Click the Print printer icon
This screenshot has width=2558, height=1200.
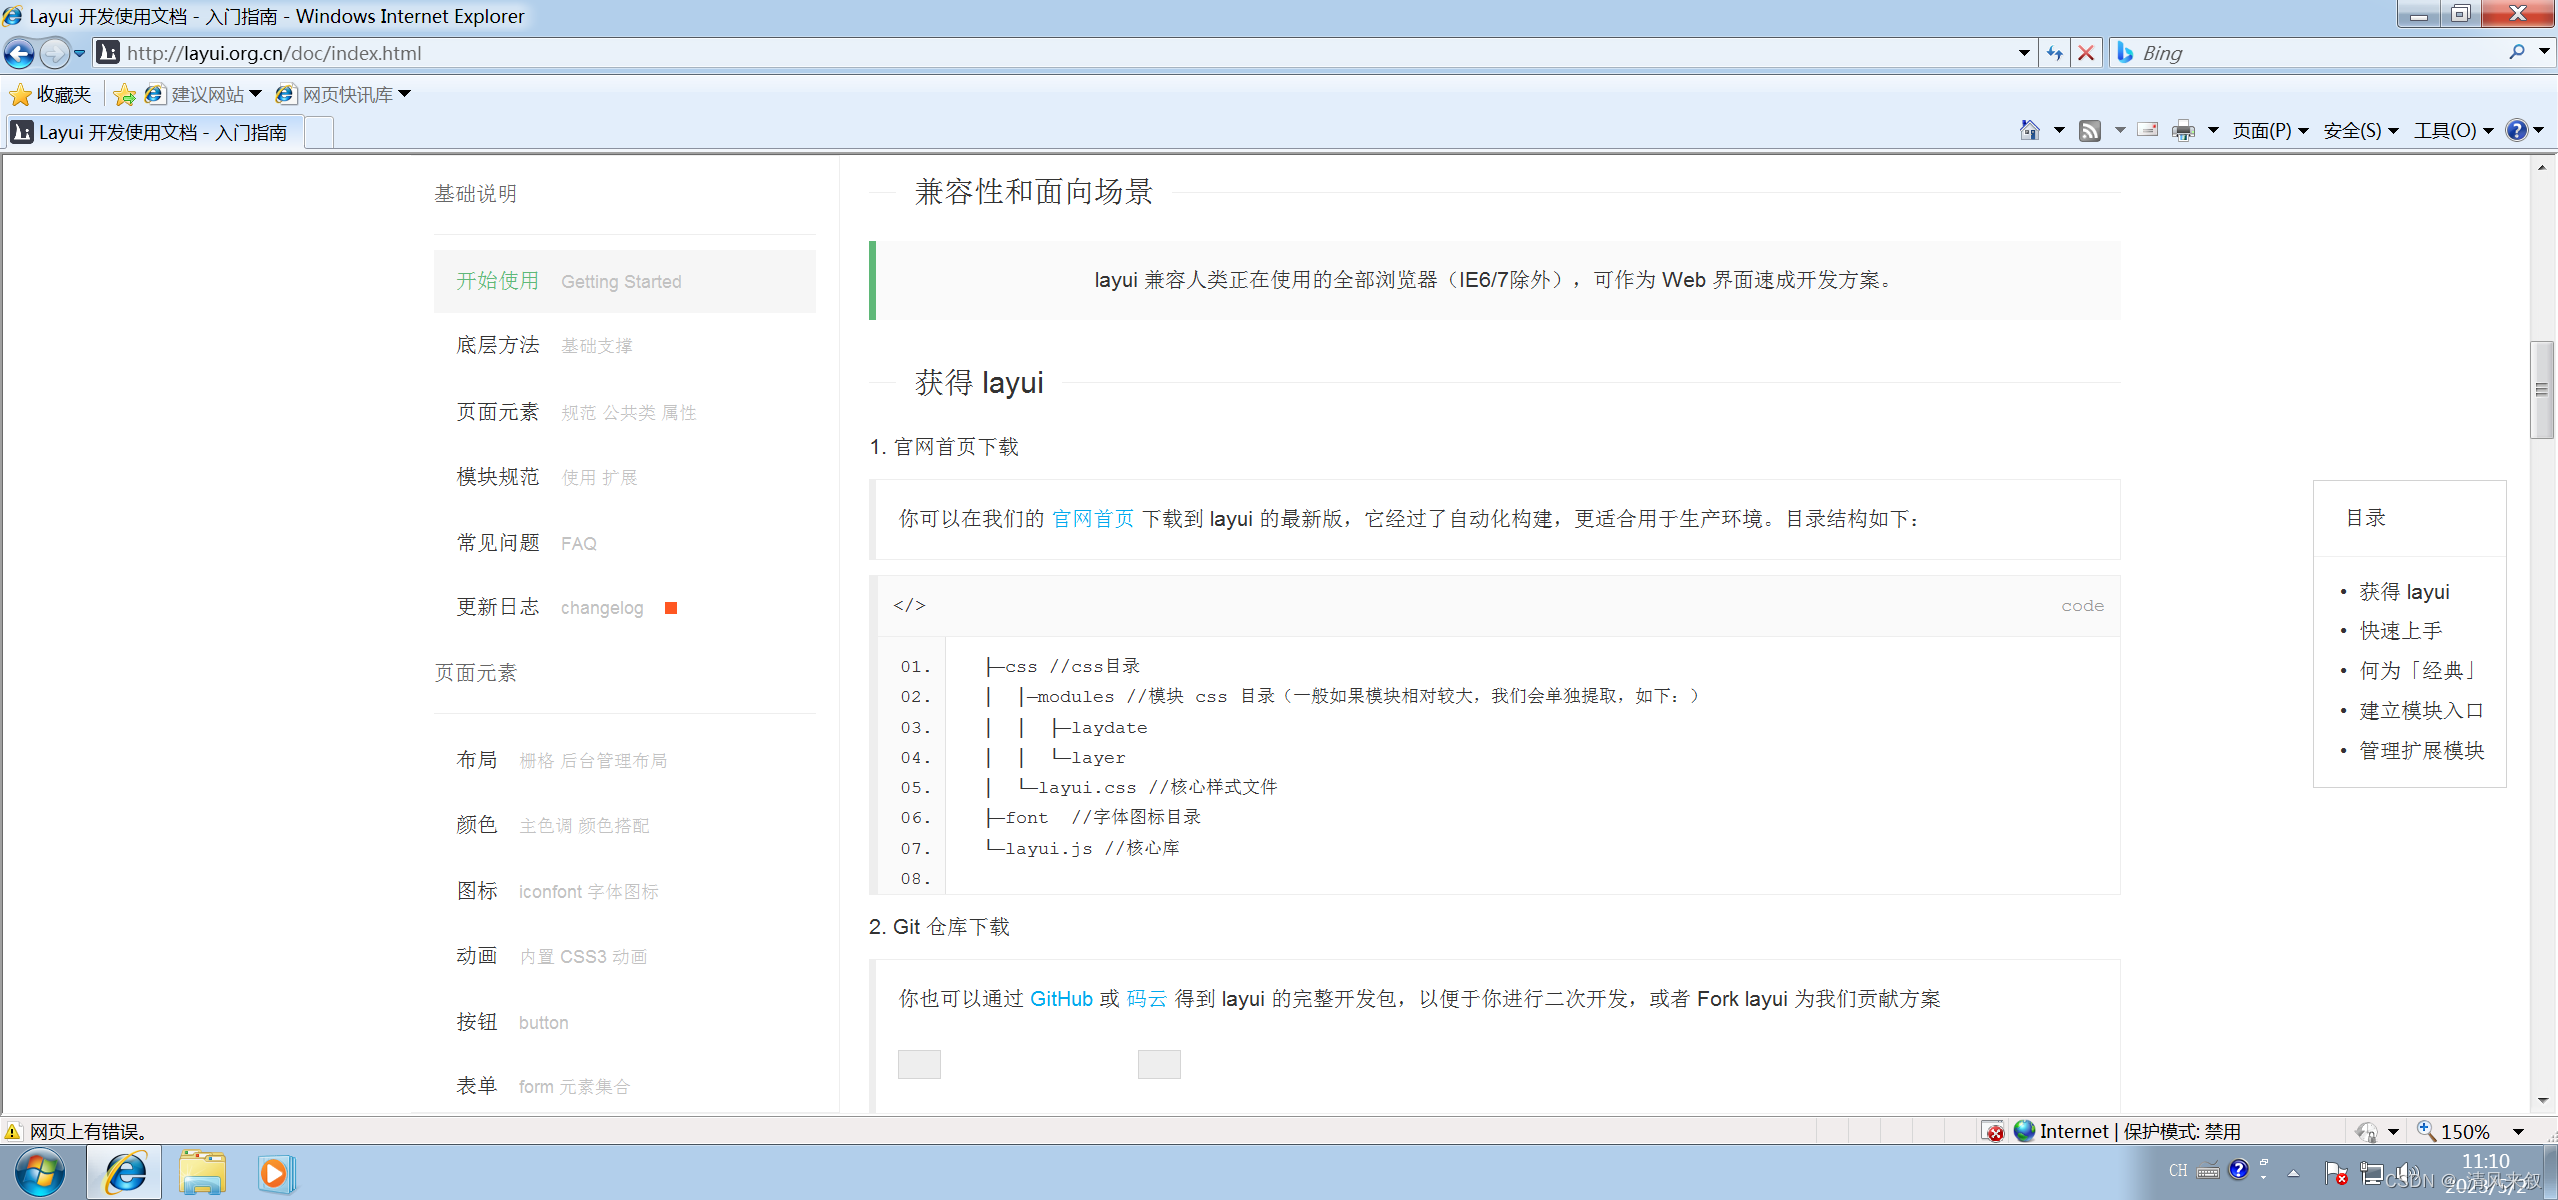tap(2183, 130)
